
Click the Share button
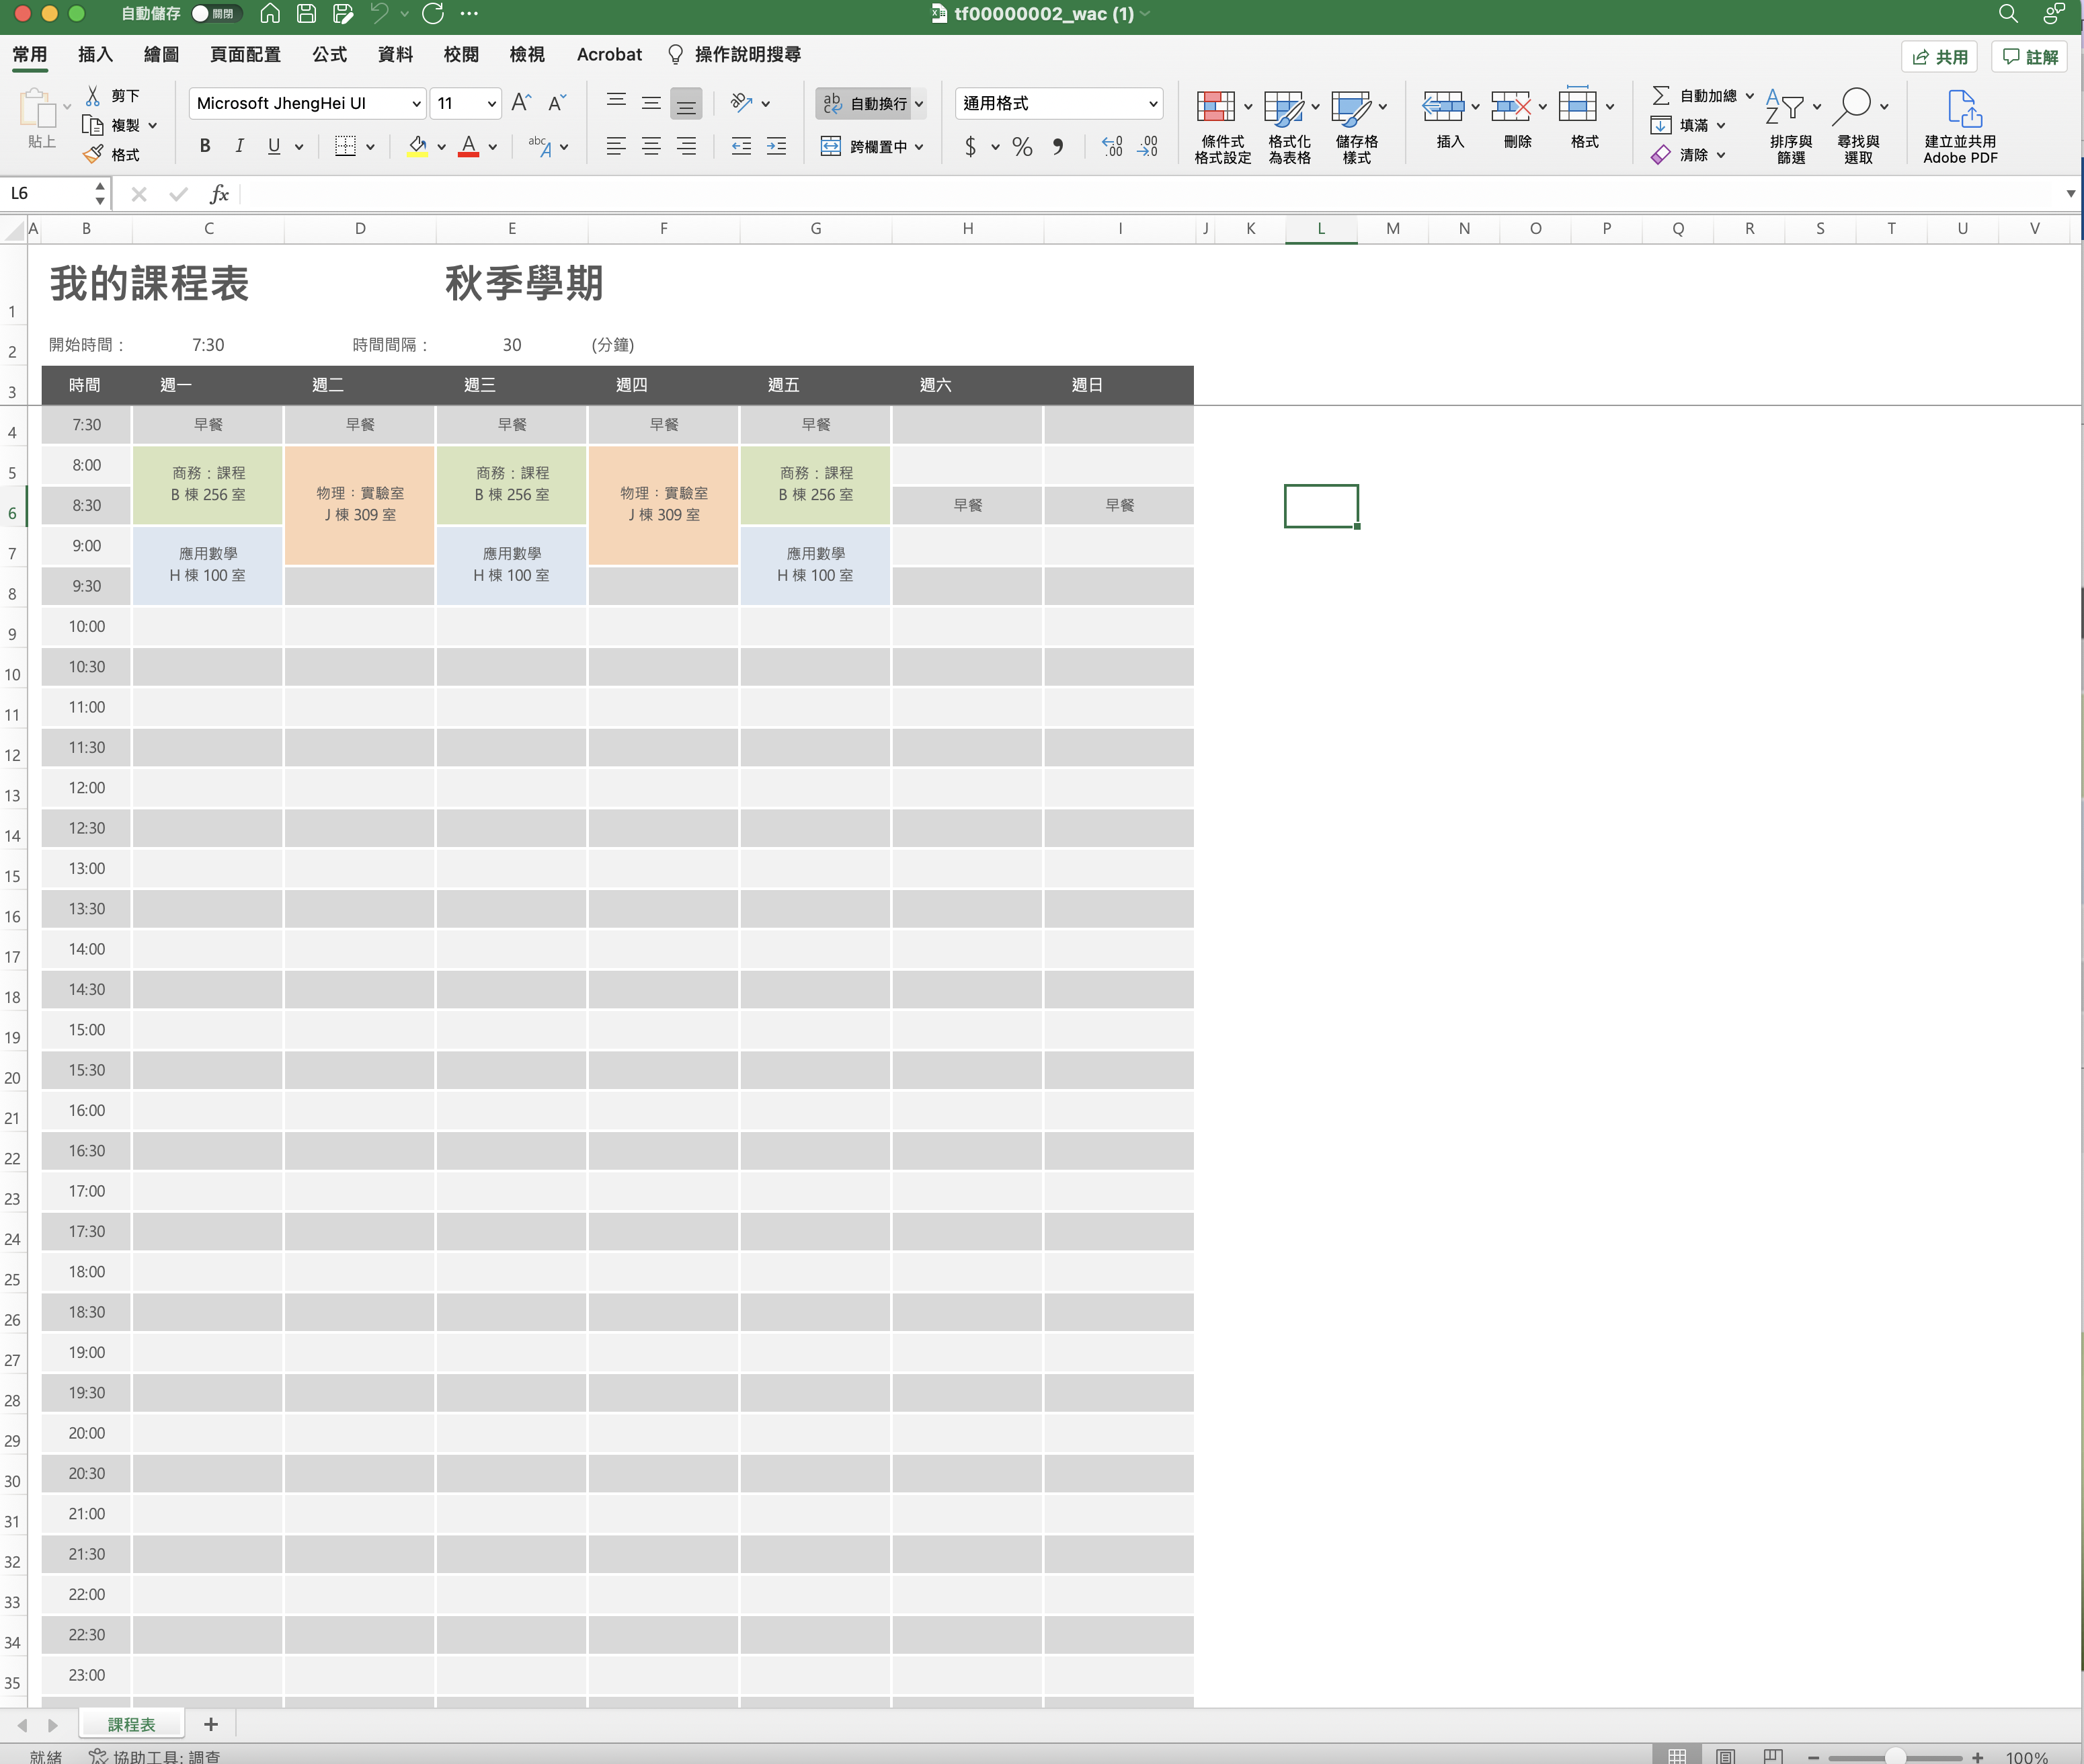tap(1939, 57)
